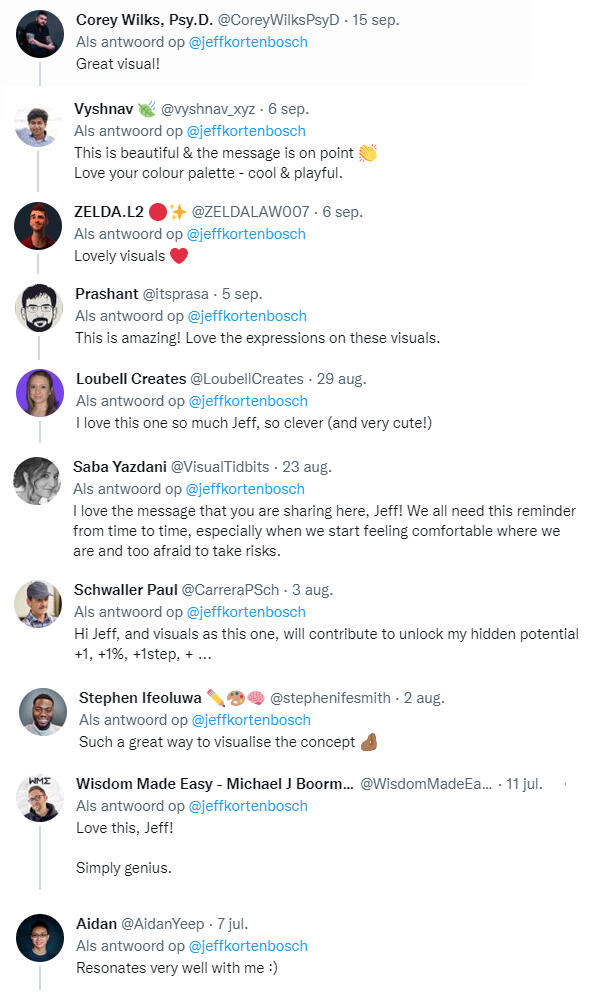
Task: Click Schwaller Paul's avatar
Action: click(38, 604)
